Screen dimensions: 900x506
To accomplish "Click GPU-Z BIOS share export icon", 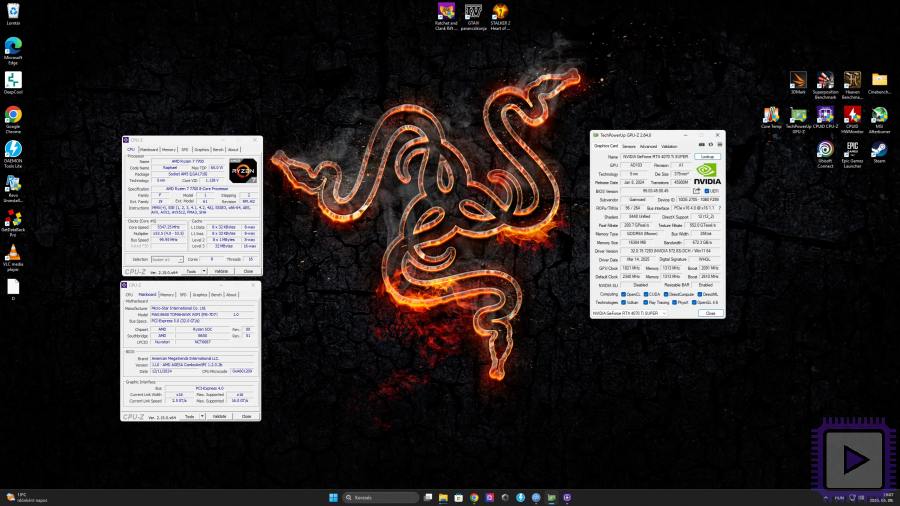I will [x=696, y=190].
